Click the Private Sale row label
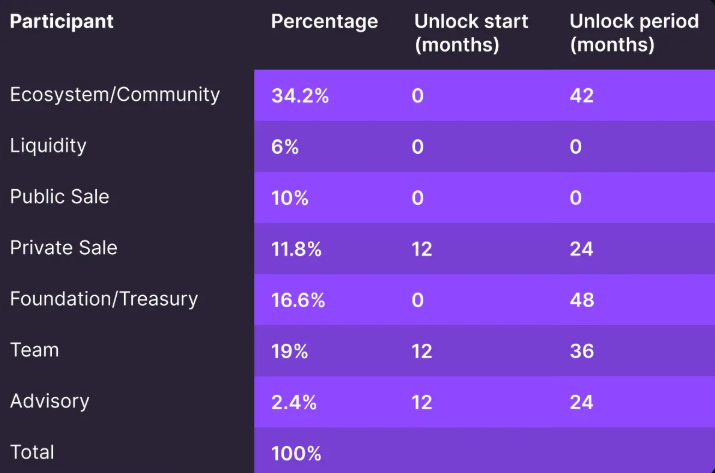This screenshot has width=715, height=473. pos(63,248)
